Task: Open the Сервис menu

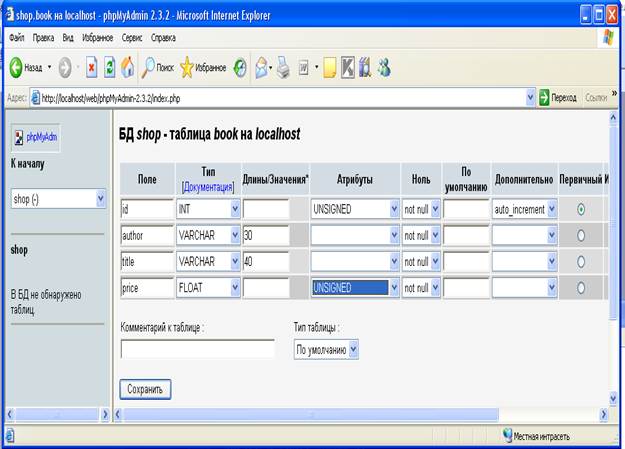Action: pyautogui.click(x=132, y=38)
